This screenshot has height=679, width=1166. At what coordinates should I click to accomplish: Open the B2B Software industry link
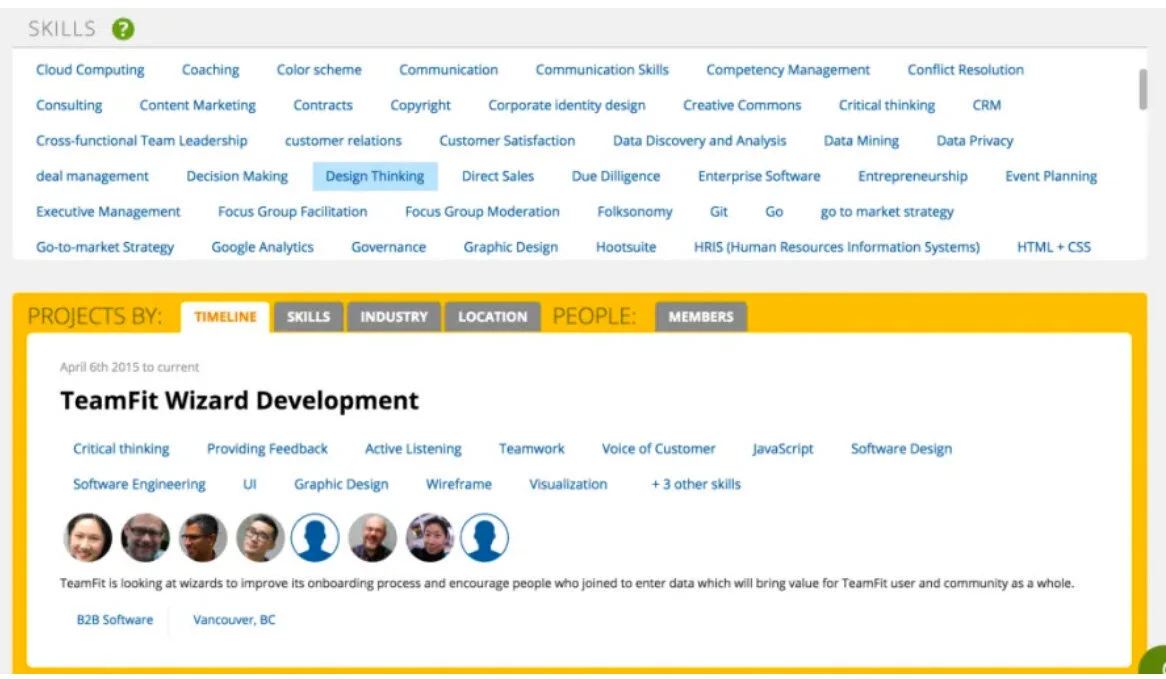(115, 620)
